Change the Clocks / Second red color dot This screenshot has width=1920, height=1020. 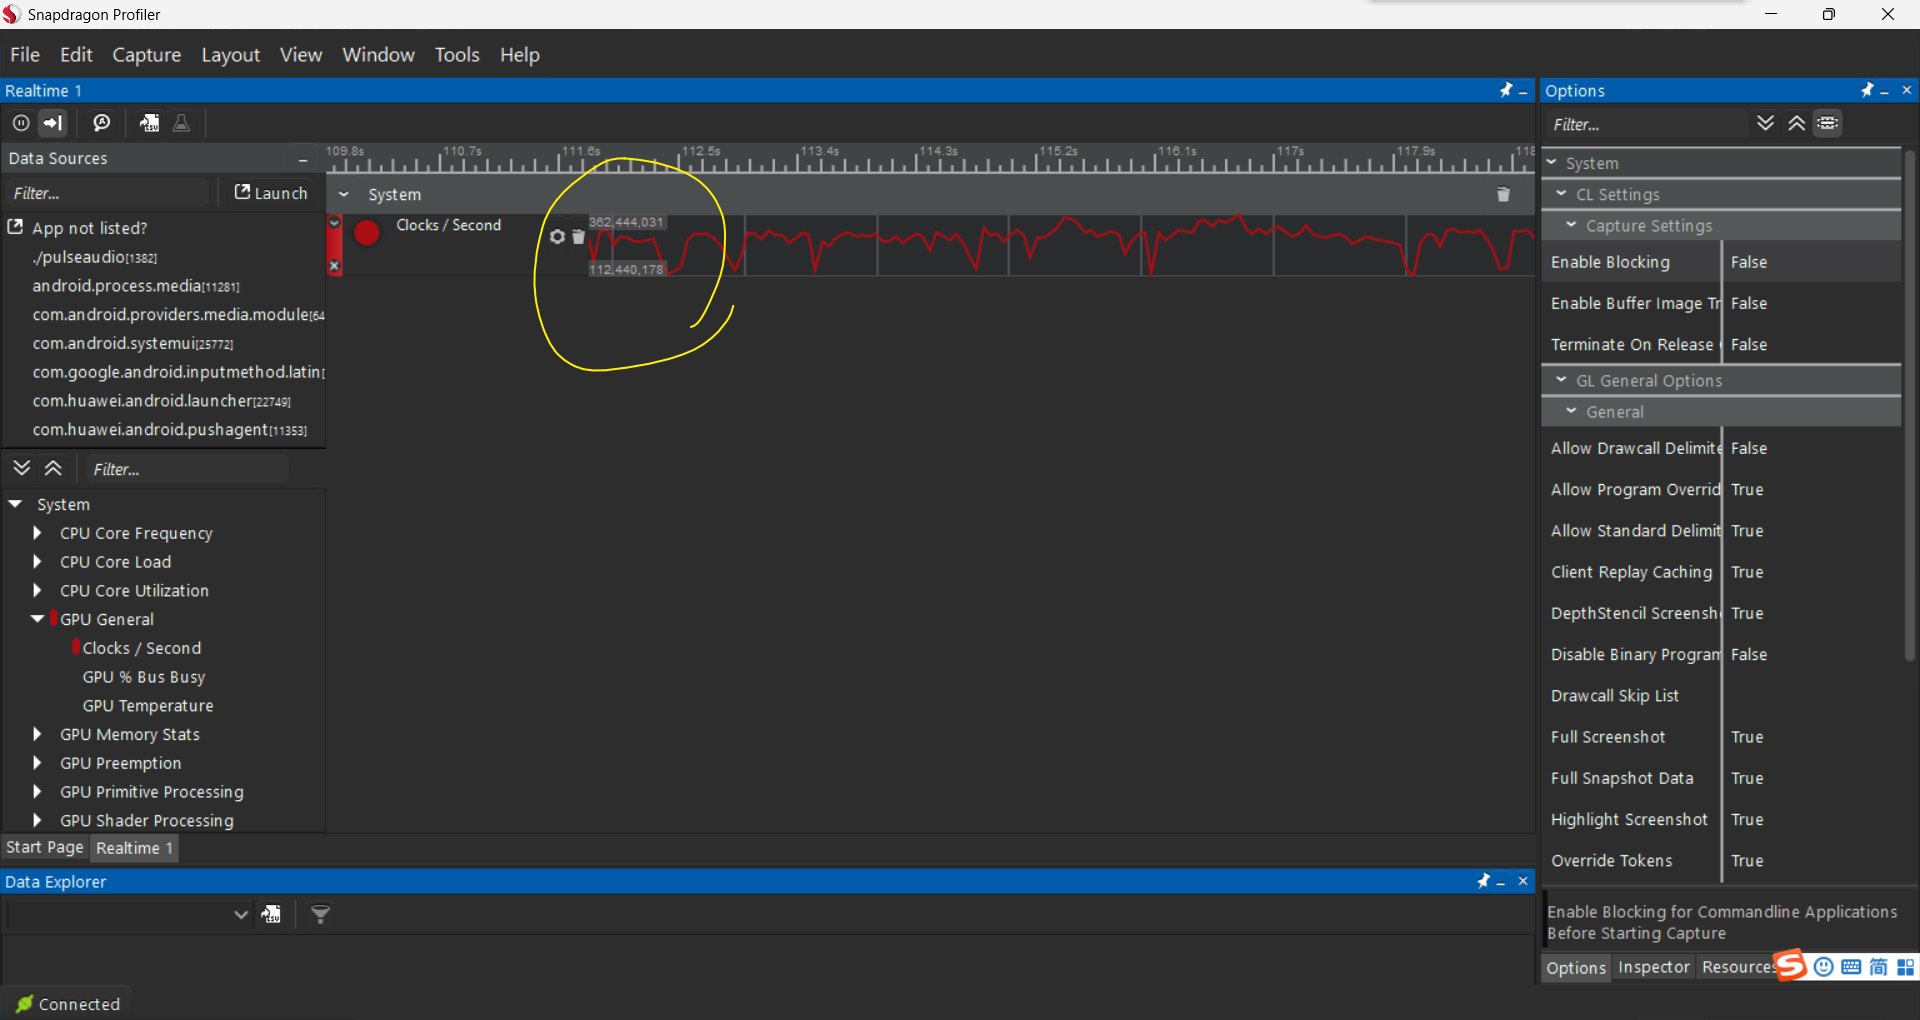[x=367, y=233]
